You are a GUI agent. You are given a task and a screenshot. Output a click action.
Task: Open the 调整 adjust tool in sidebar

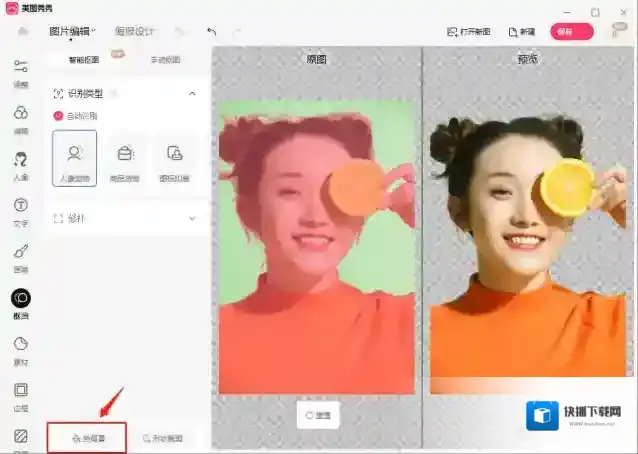[x=20, y=72]
